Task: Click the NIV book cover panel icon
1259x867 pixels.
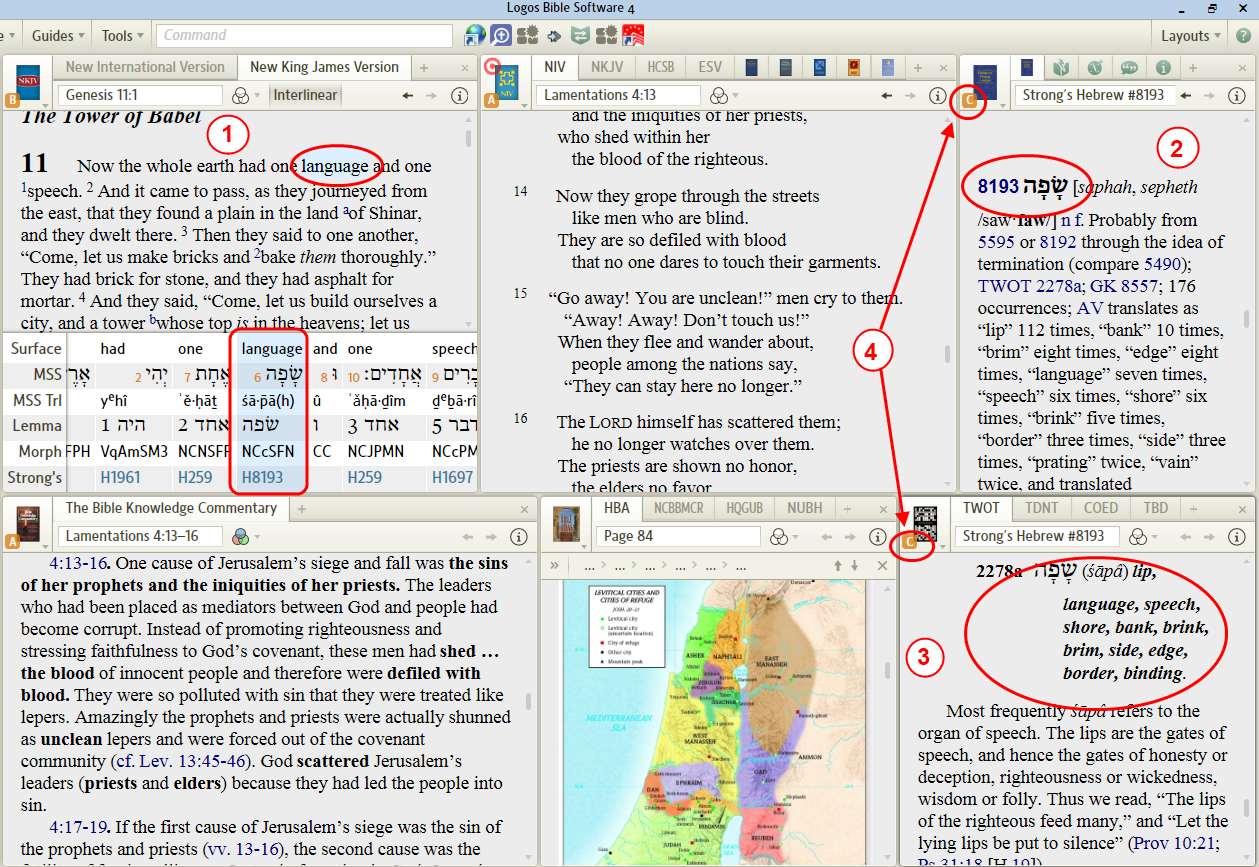Action: point(505,81)
